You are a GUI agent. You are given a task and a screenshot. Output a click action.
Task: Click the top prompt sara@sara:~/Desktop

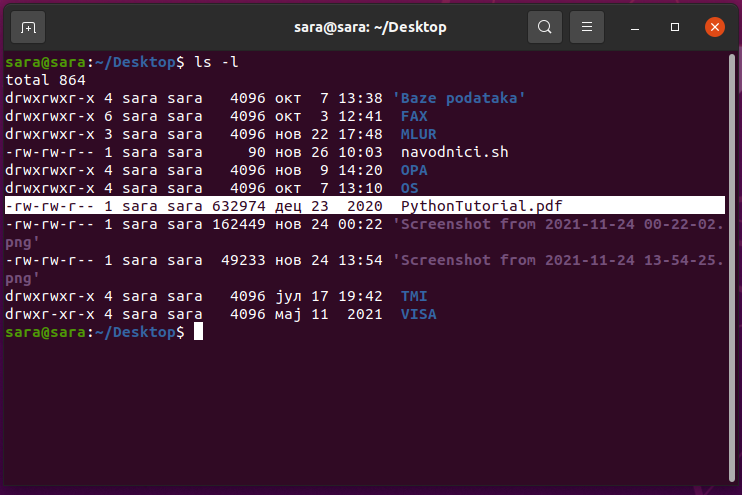[x=95, y=62]
